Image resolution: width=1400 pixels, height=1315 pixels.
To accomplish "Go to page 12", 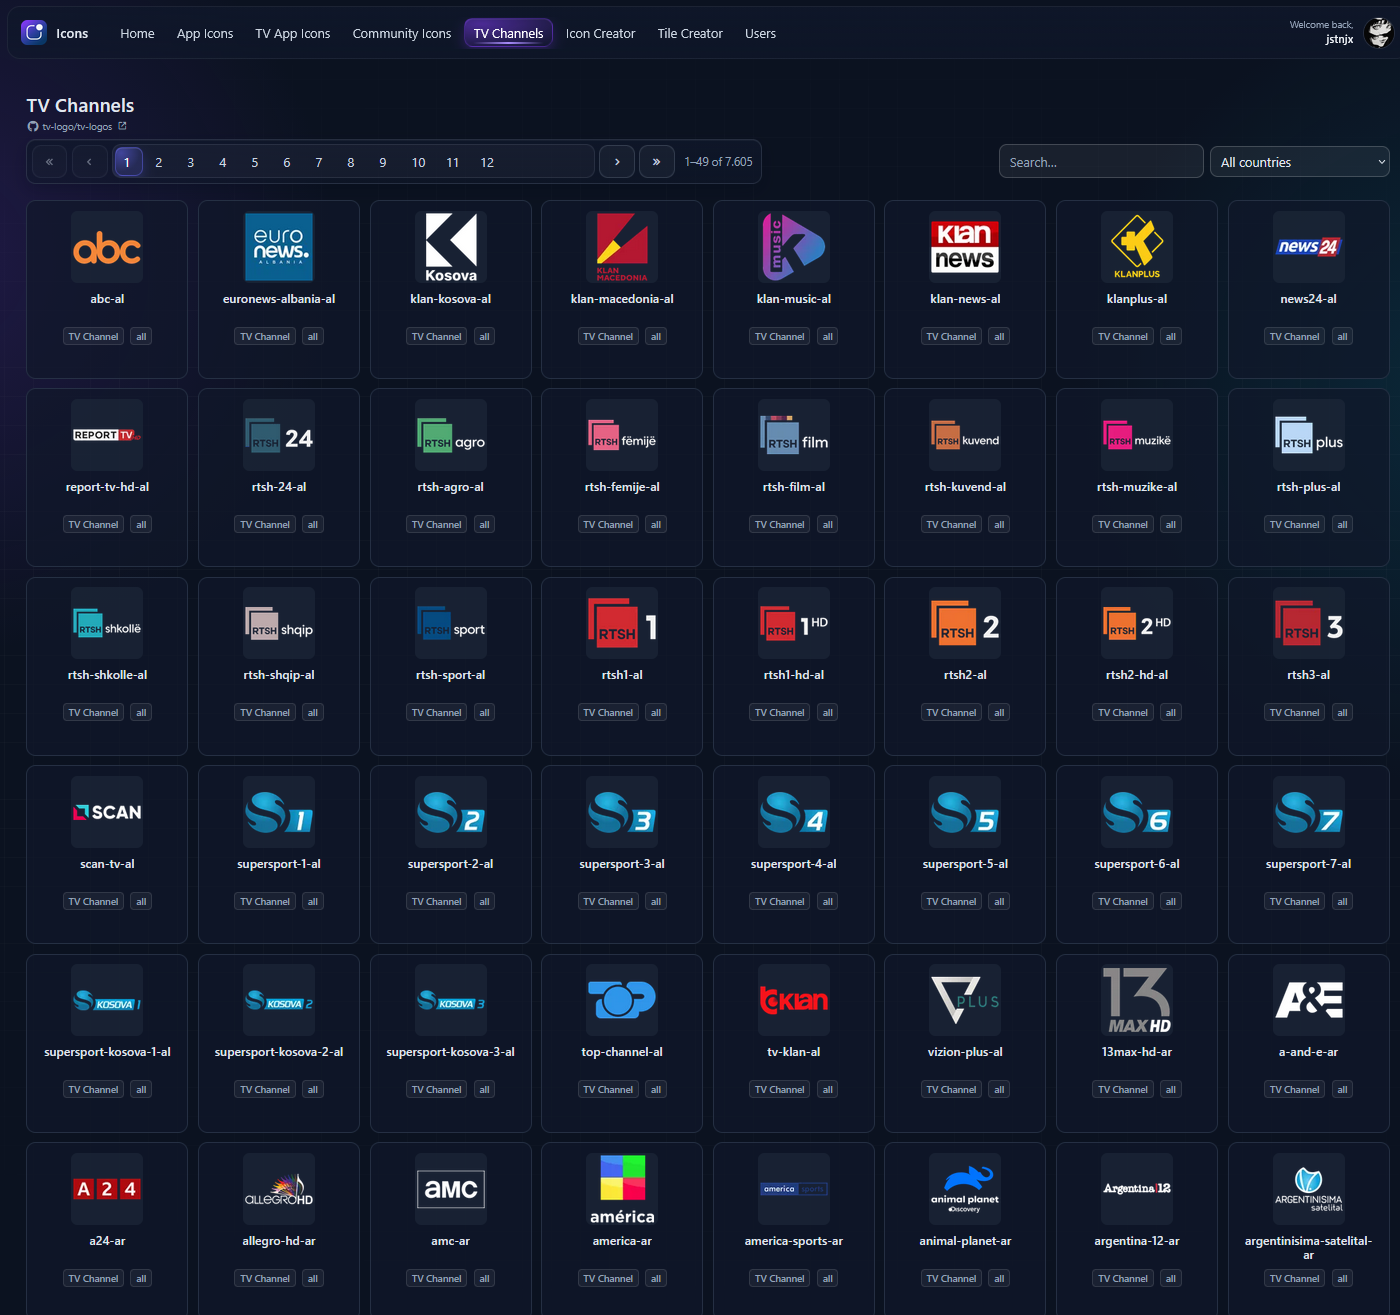I will point(487,162).
